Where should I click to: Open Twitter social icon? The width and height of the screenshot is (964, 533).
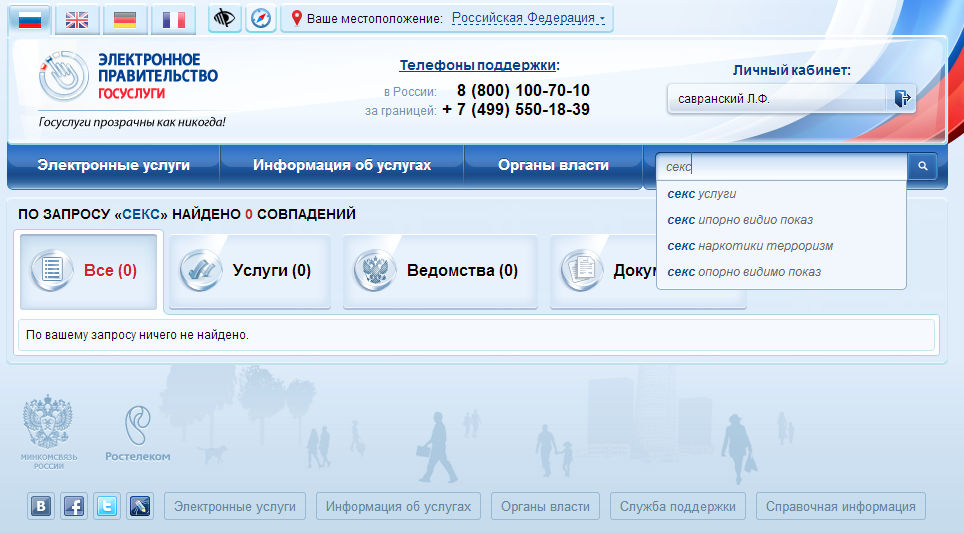click(107, 506)
